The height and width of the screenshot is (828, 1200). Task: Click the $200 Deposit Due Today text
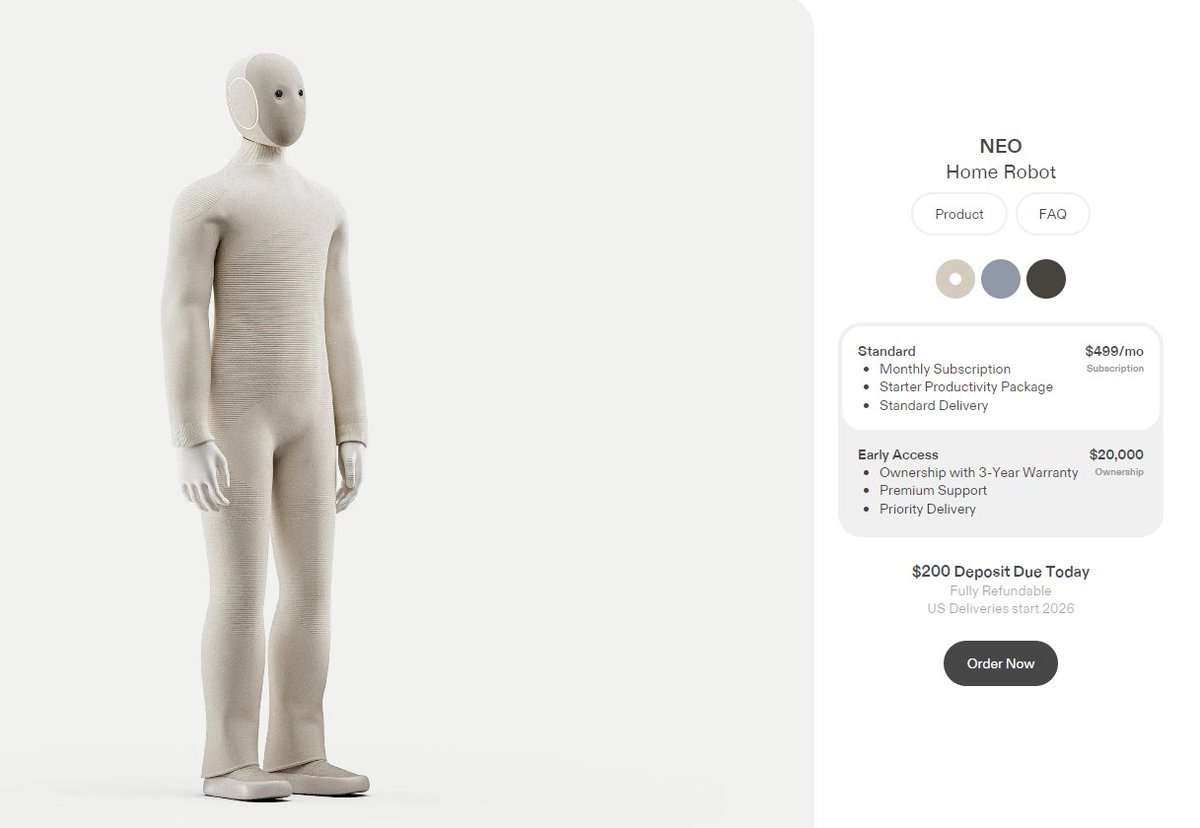click(x=1000, y=572)
